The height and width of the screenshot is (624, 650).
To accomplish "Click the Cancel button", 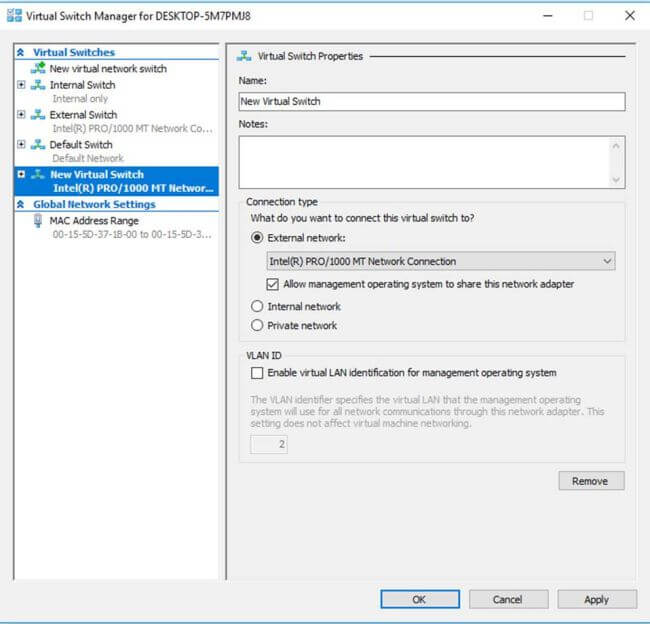I will click(508, 599).
